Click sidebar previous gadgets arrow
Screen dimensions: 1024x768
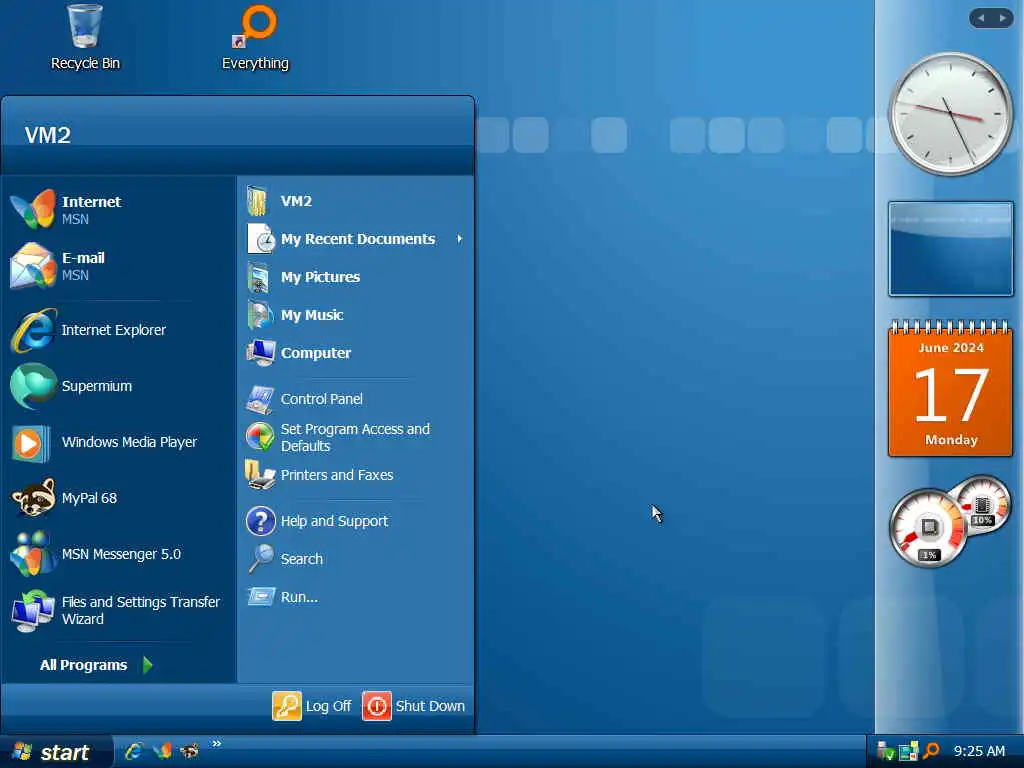point(981,18)
